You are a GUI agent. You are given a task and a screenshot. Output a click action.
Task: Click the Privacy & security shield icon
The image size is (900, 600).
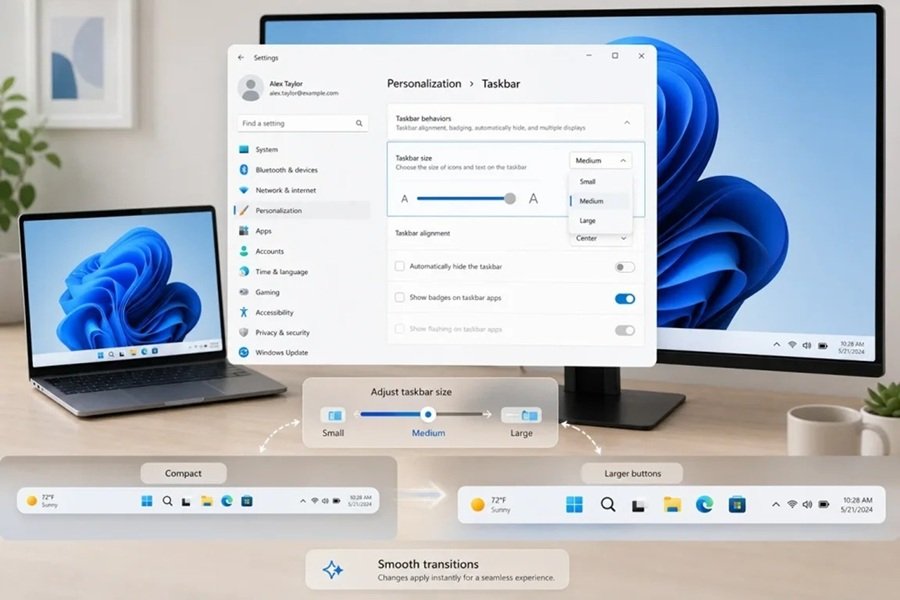244,332
